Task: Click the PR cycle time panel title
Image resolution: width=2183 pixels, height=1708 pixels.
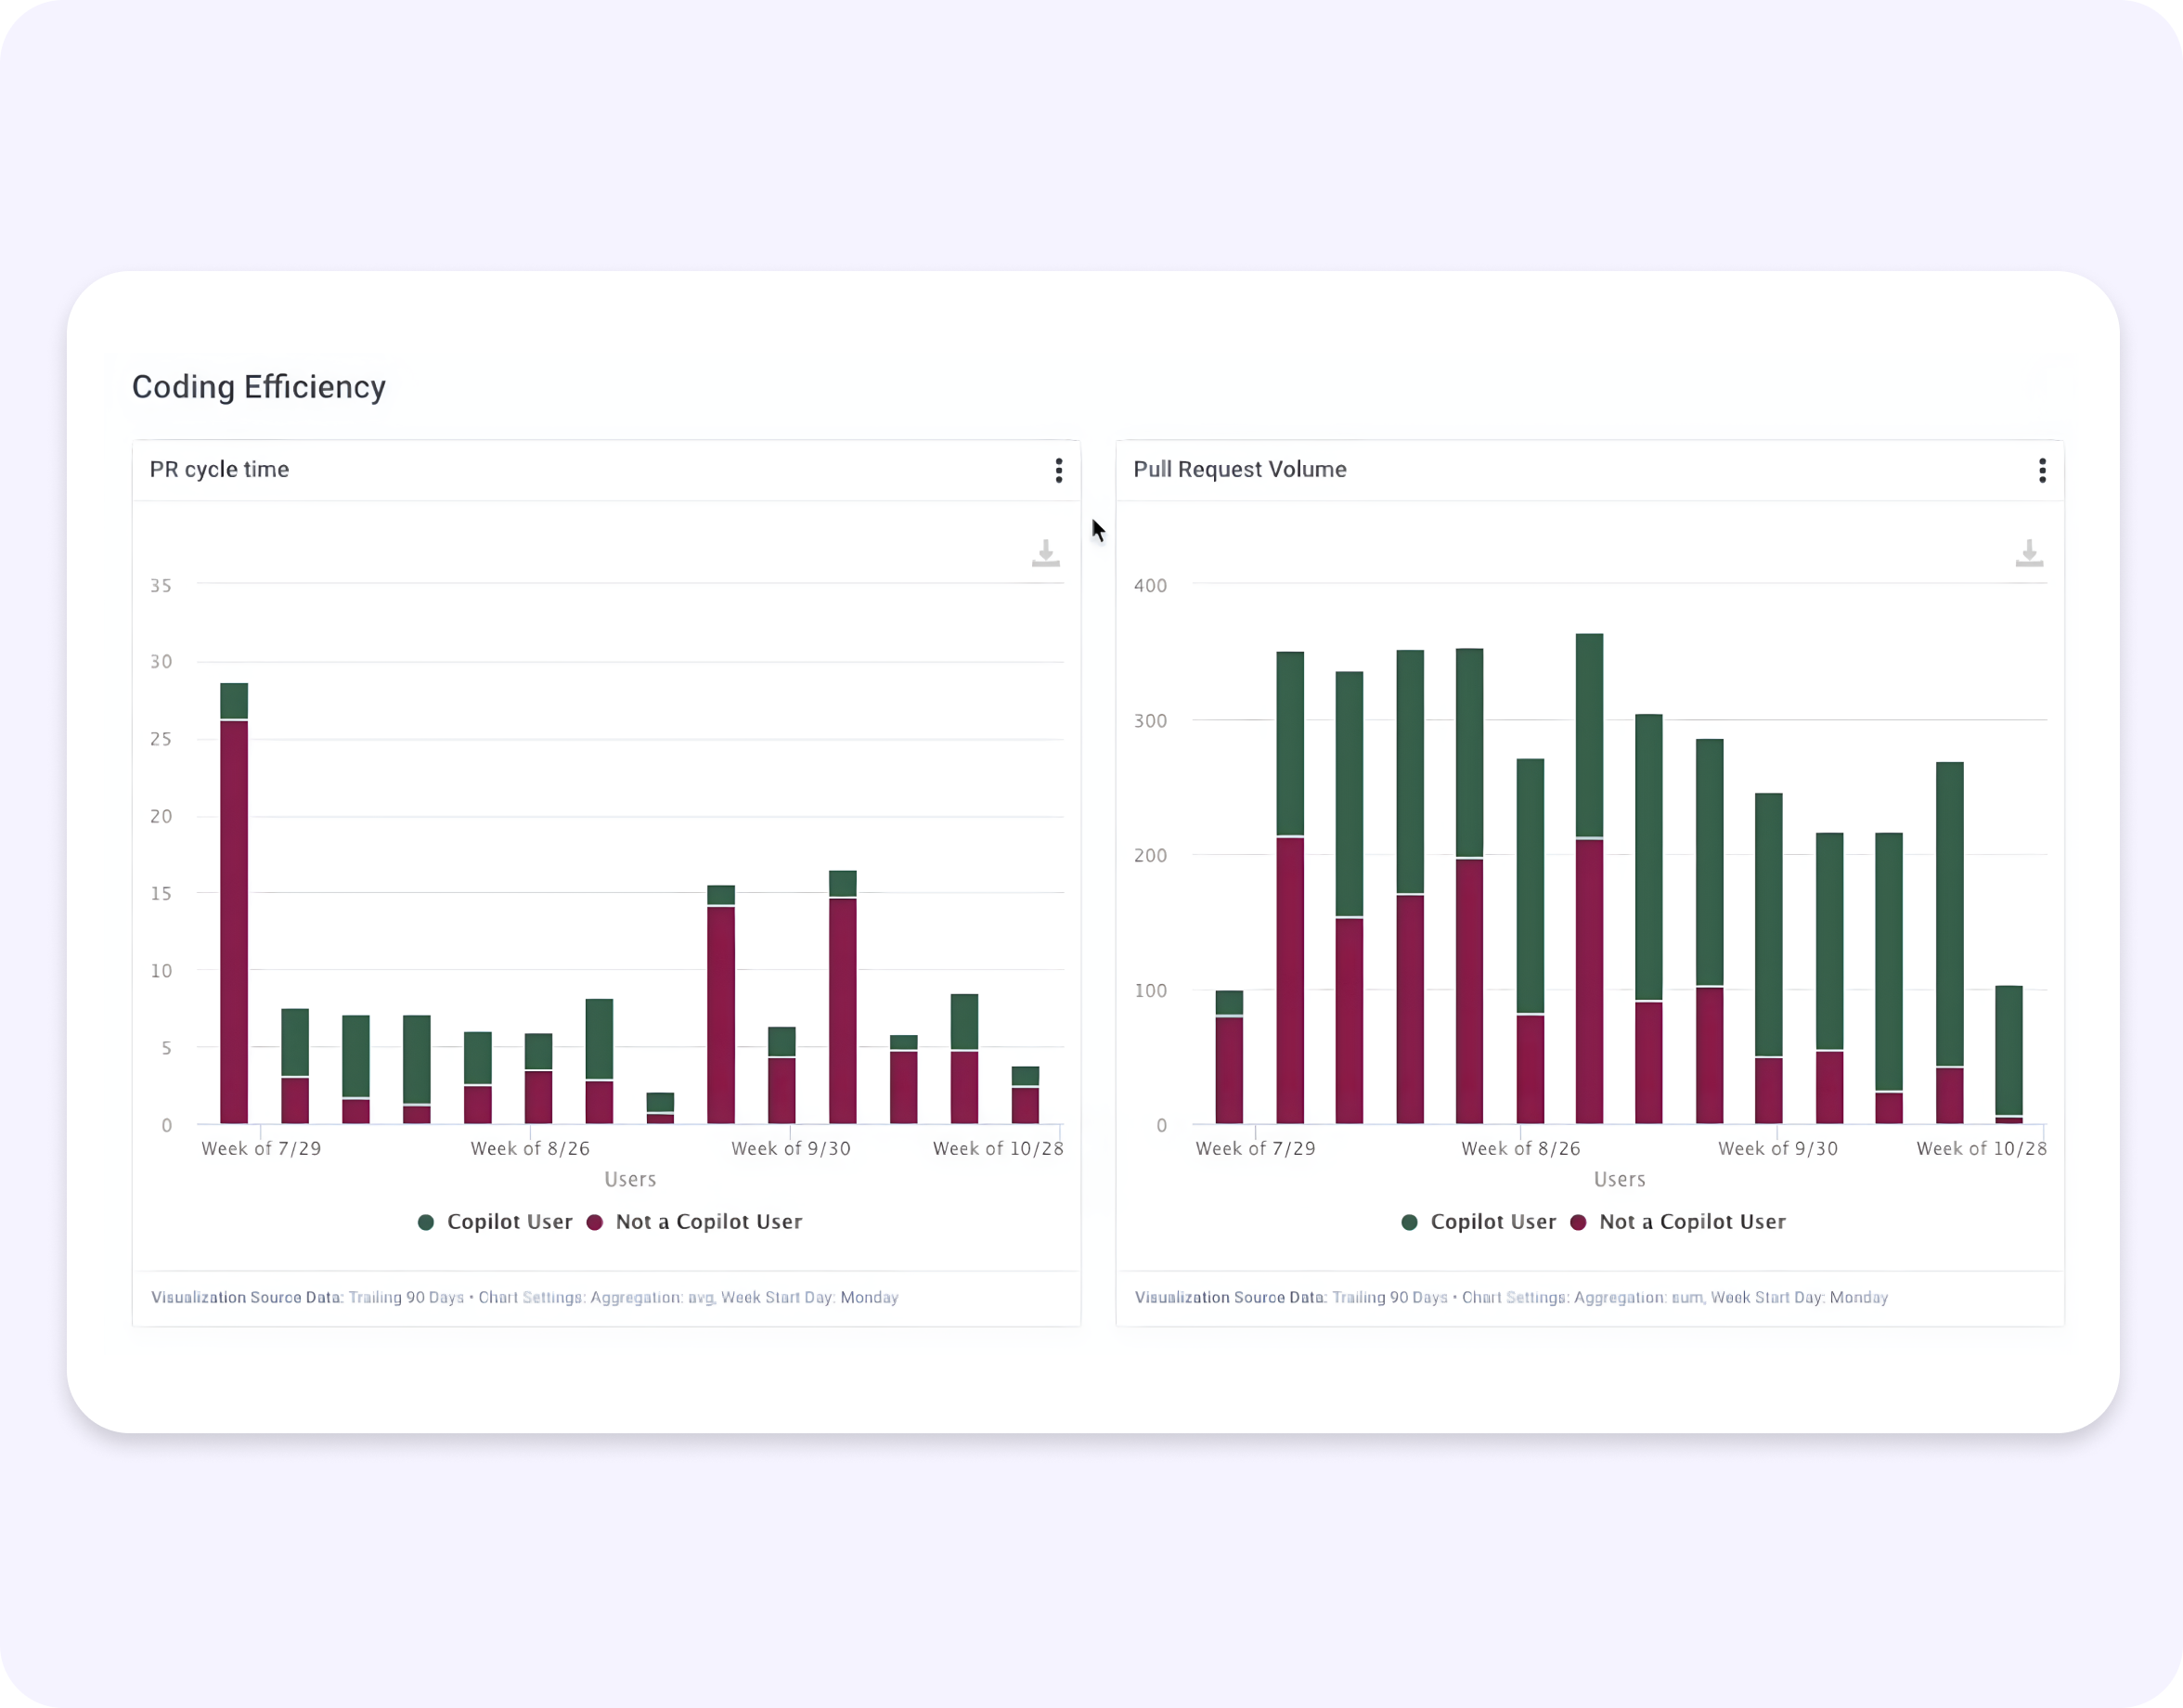Action: 219,469
